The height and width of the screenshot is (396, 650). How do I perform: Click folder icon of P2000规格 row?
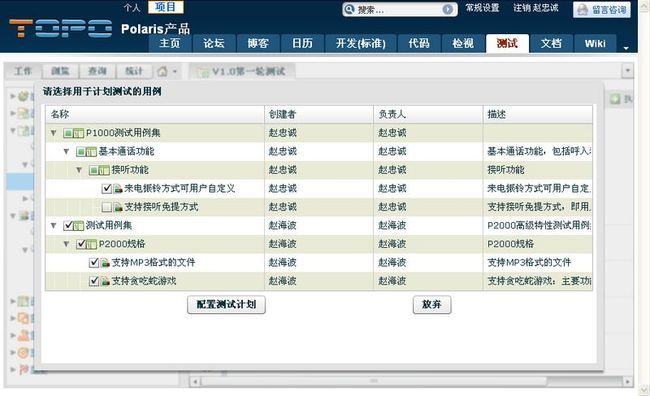coord(92,245)
